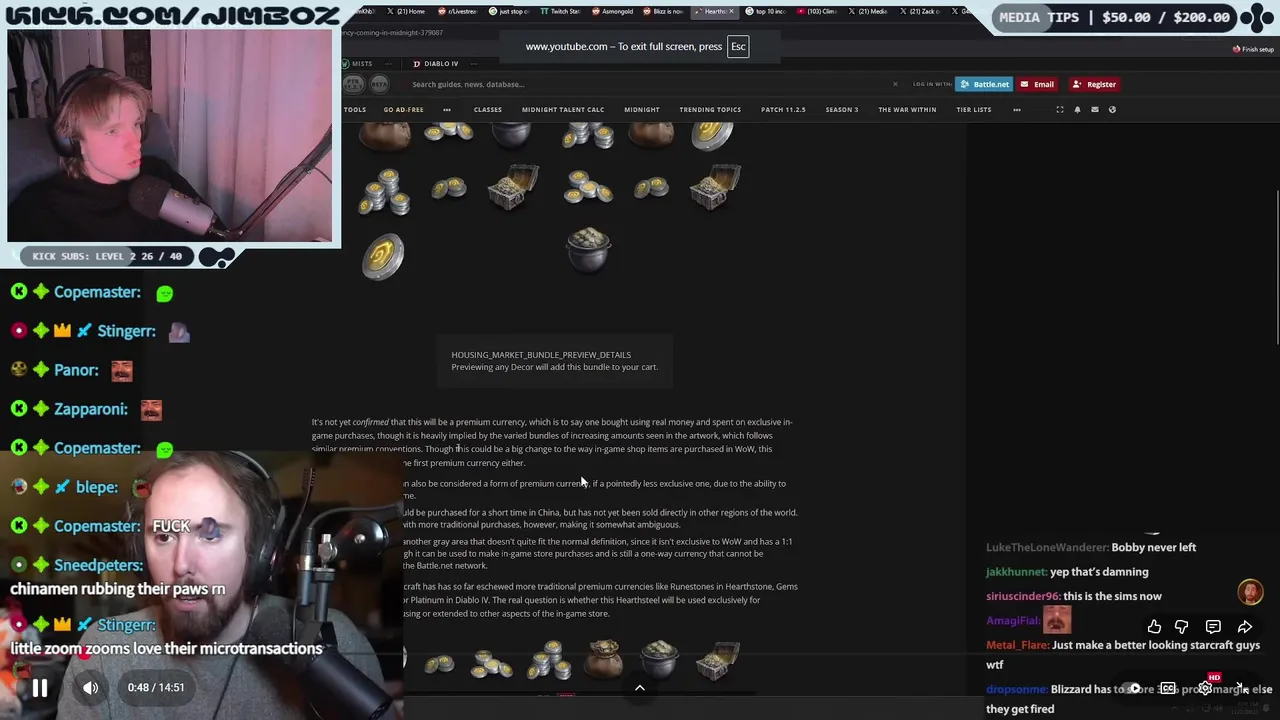Open the Tools menu on Wowhead
Screen dimensions: 1280x720
coord(355,110)
